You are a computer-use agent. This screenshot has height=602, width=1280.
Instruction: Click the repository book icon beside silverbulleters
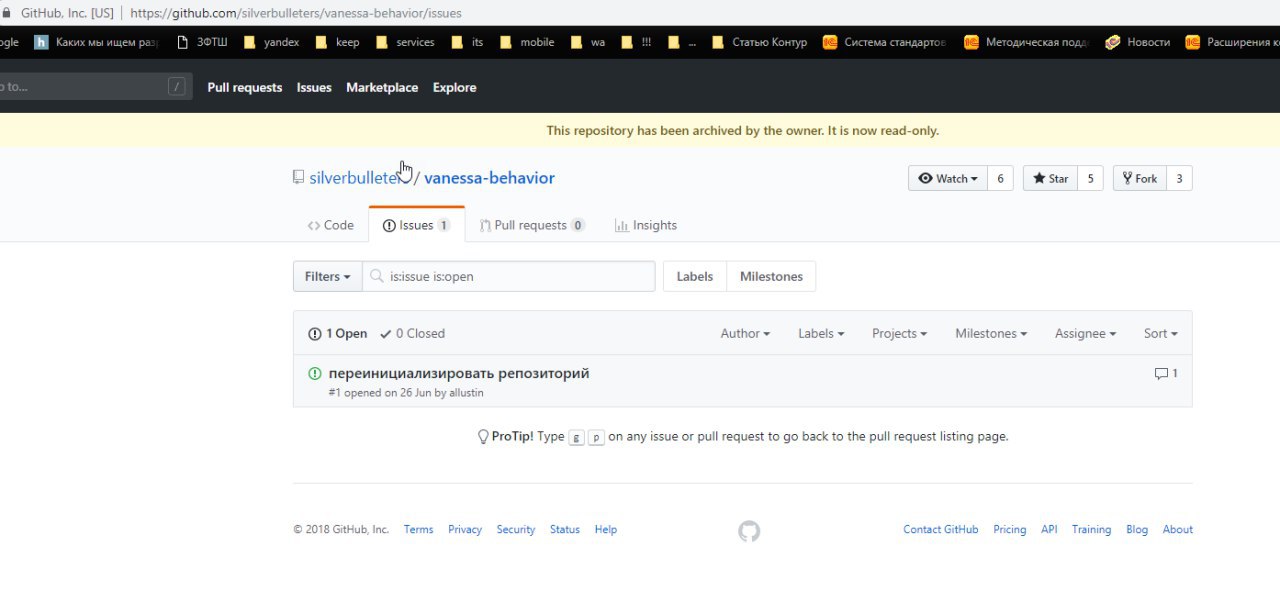tap(298, 177)
